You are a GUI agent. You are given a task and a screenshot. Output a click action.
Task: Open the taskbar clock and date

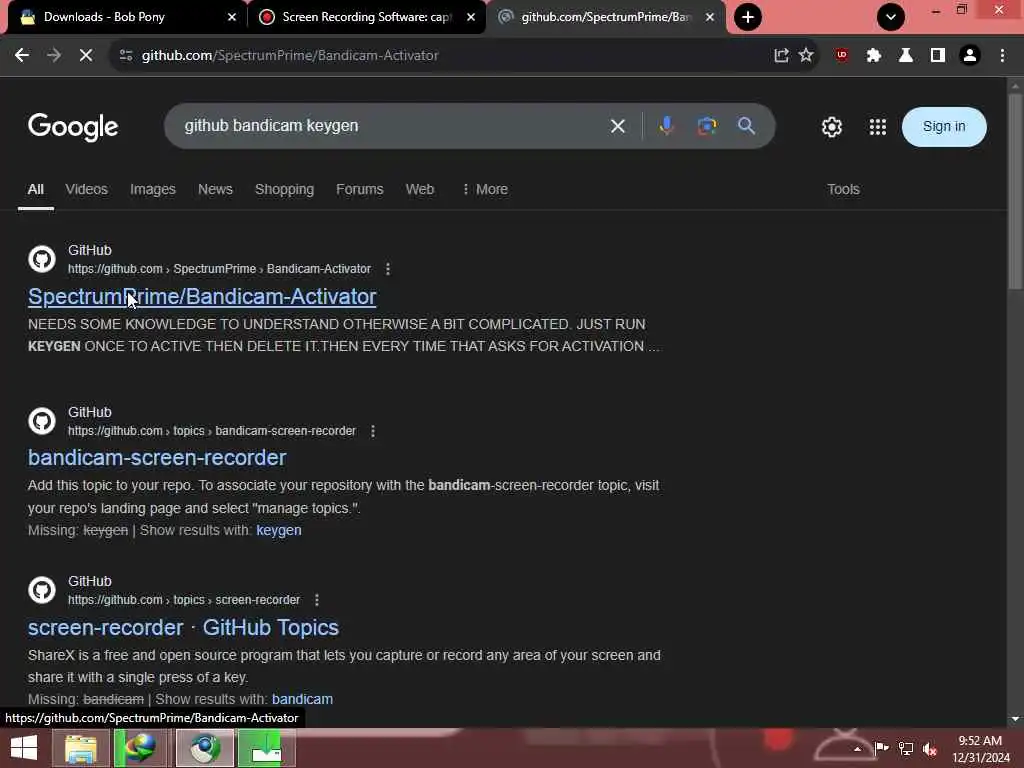point(980,749)
